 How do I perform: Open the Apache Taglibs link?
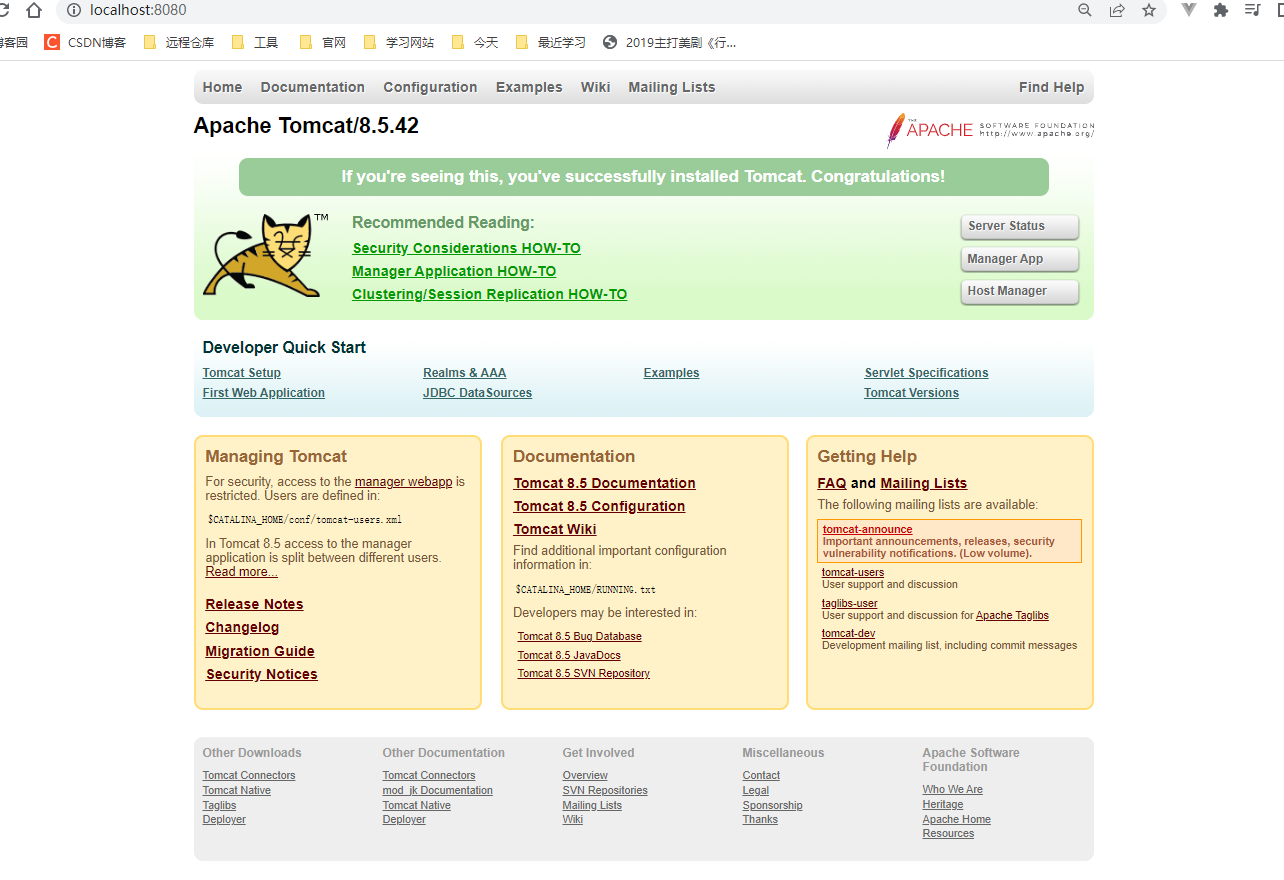pos(1012,616)
